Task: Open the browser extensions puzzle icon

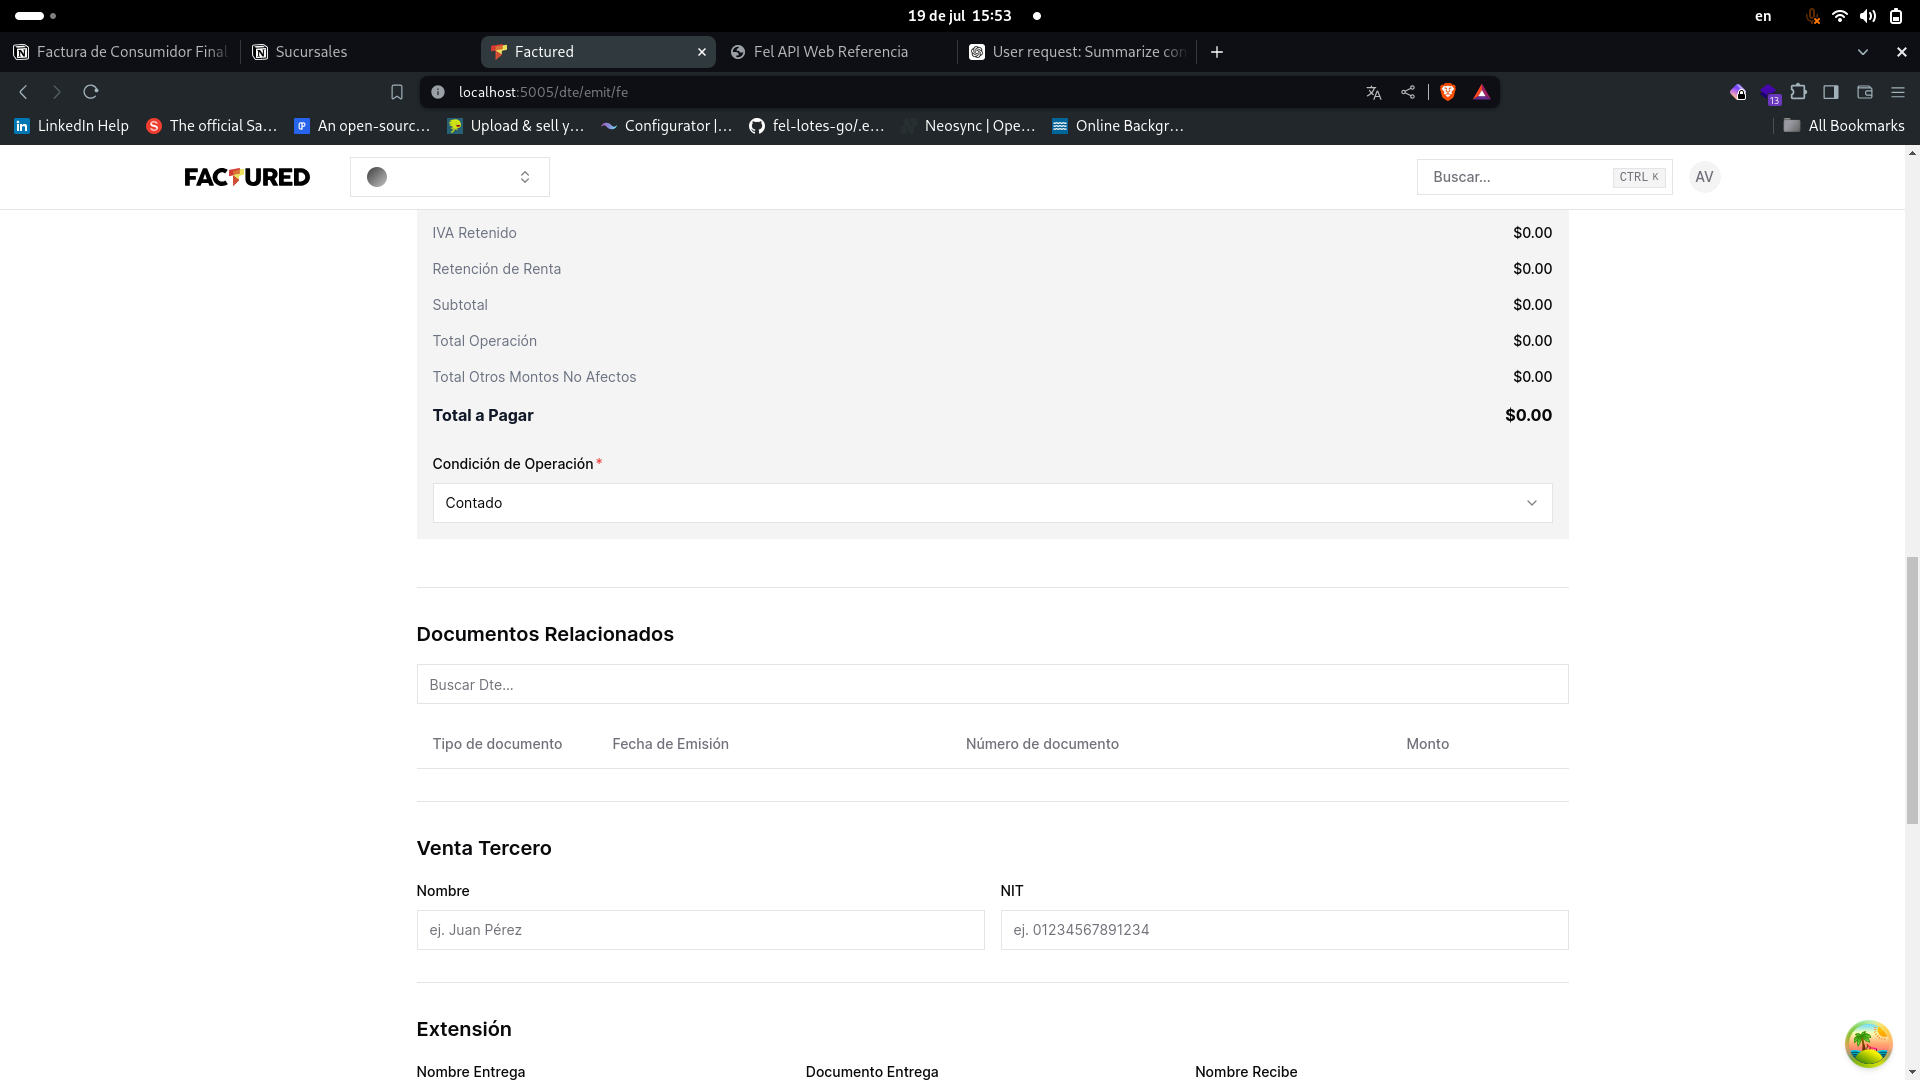Action: pos(1799,92)
